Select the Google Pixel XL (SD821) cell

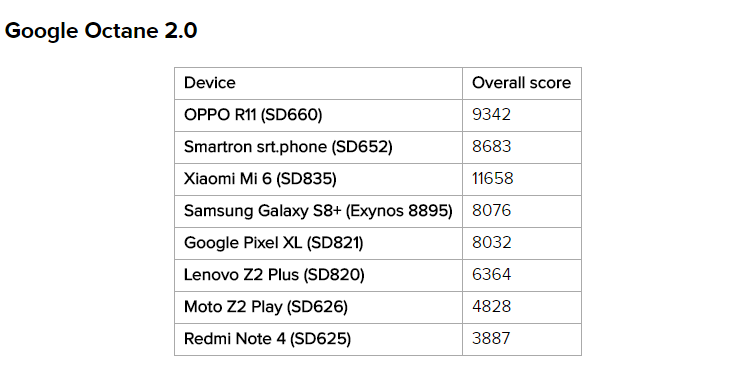click(319, 244)
